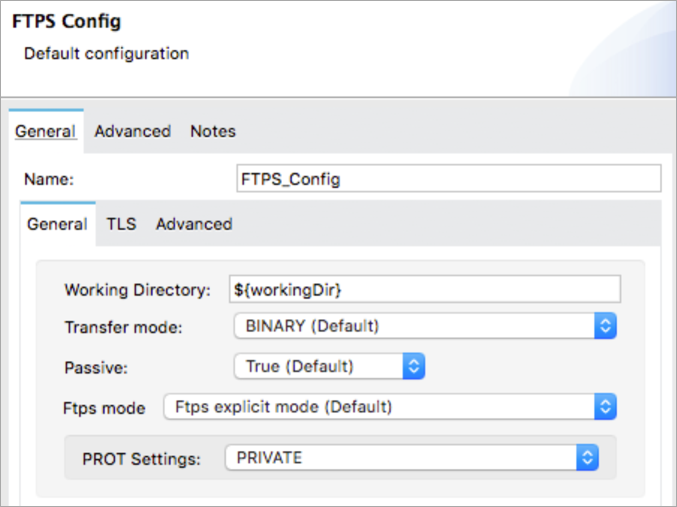Click the 'Default configuration' subtitle text
The height and width of the screenshot is (507, 677).
(106, 54)
